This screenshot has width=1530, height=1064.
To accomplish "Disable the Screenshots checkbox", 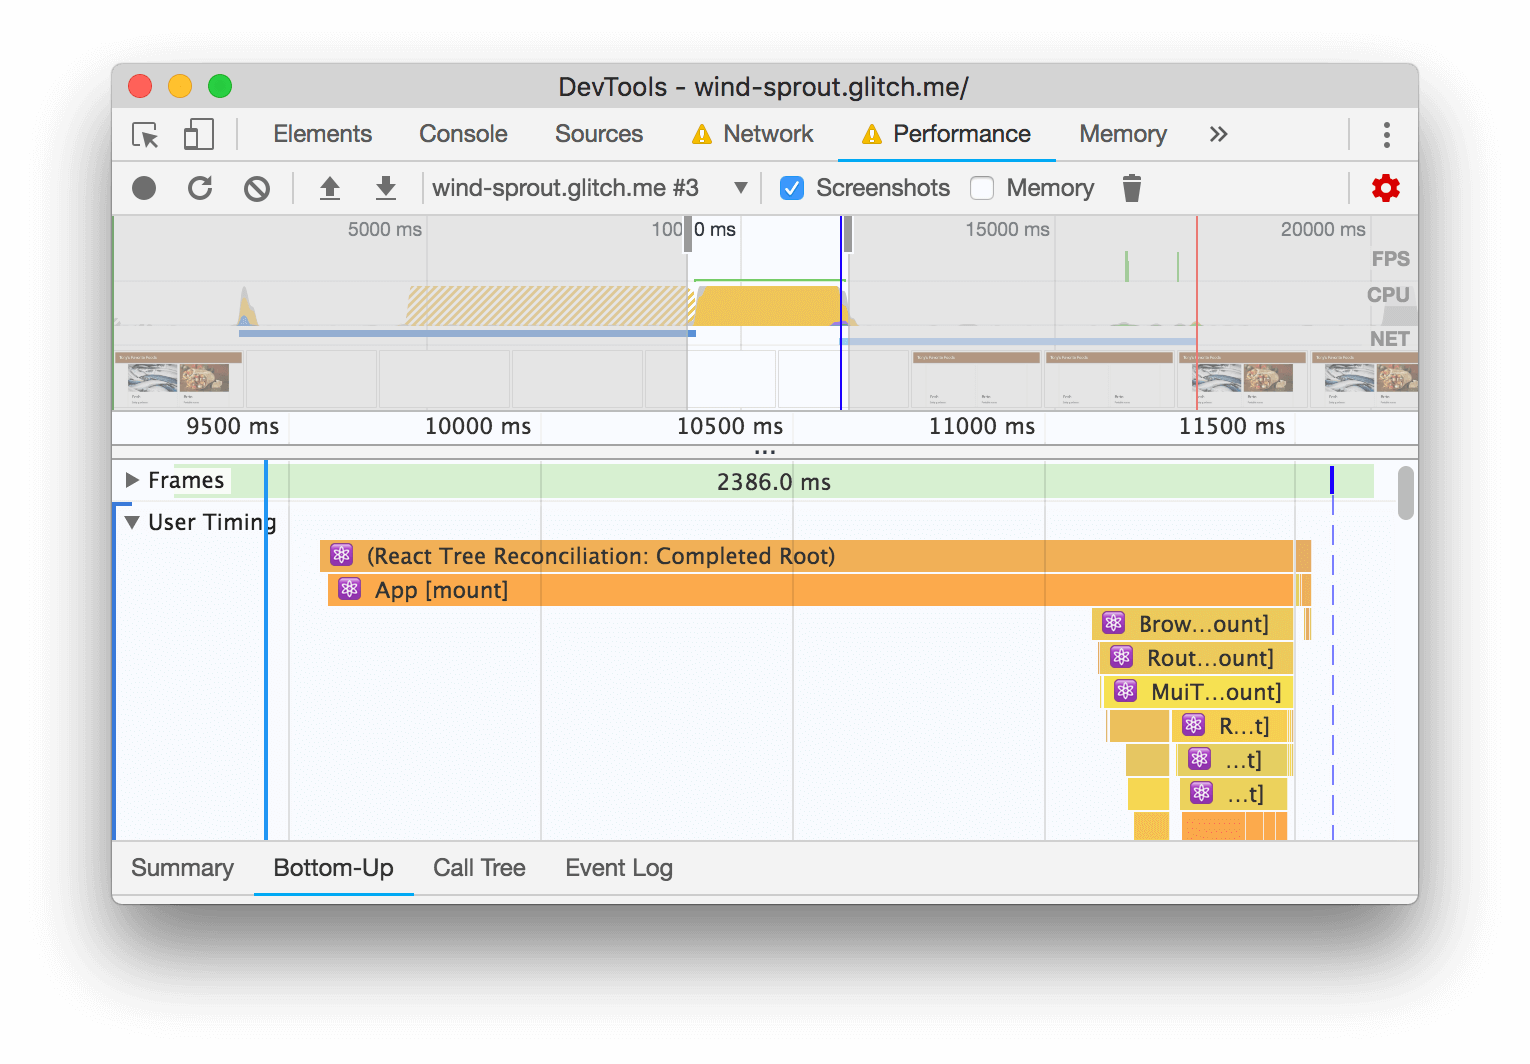I will coord(792,187).
